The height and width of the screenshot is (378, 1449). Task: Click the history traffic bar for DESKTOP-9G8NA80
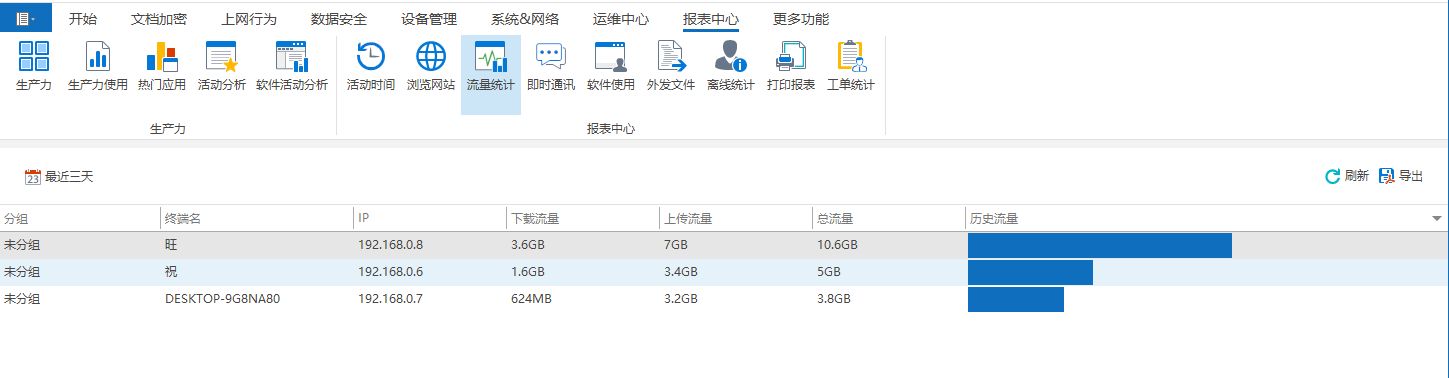pos(1016,299)
